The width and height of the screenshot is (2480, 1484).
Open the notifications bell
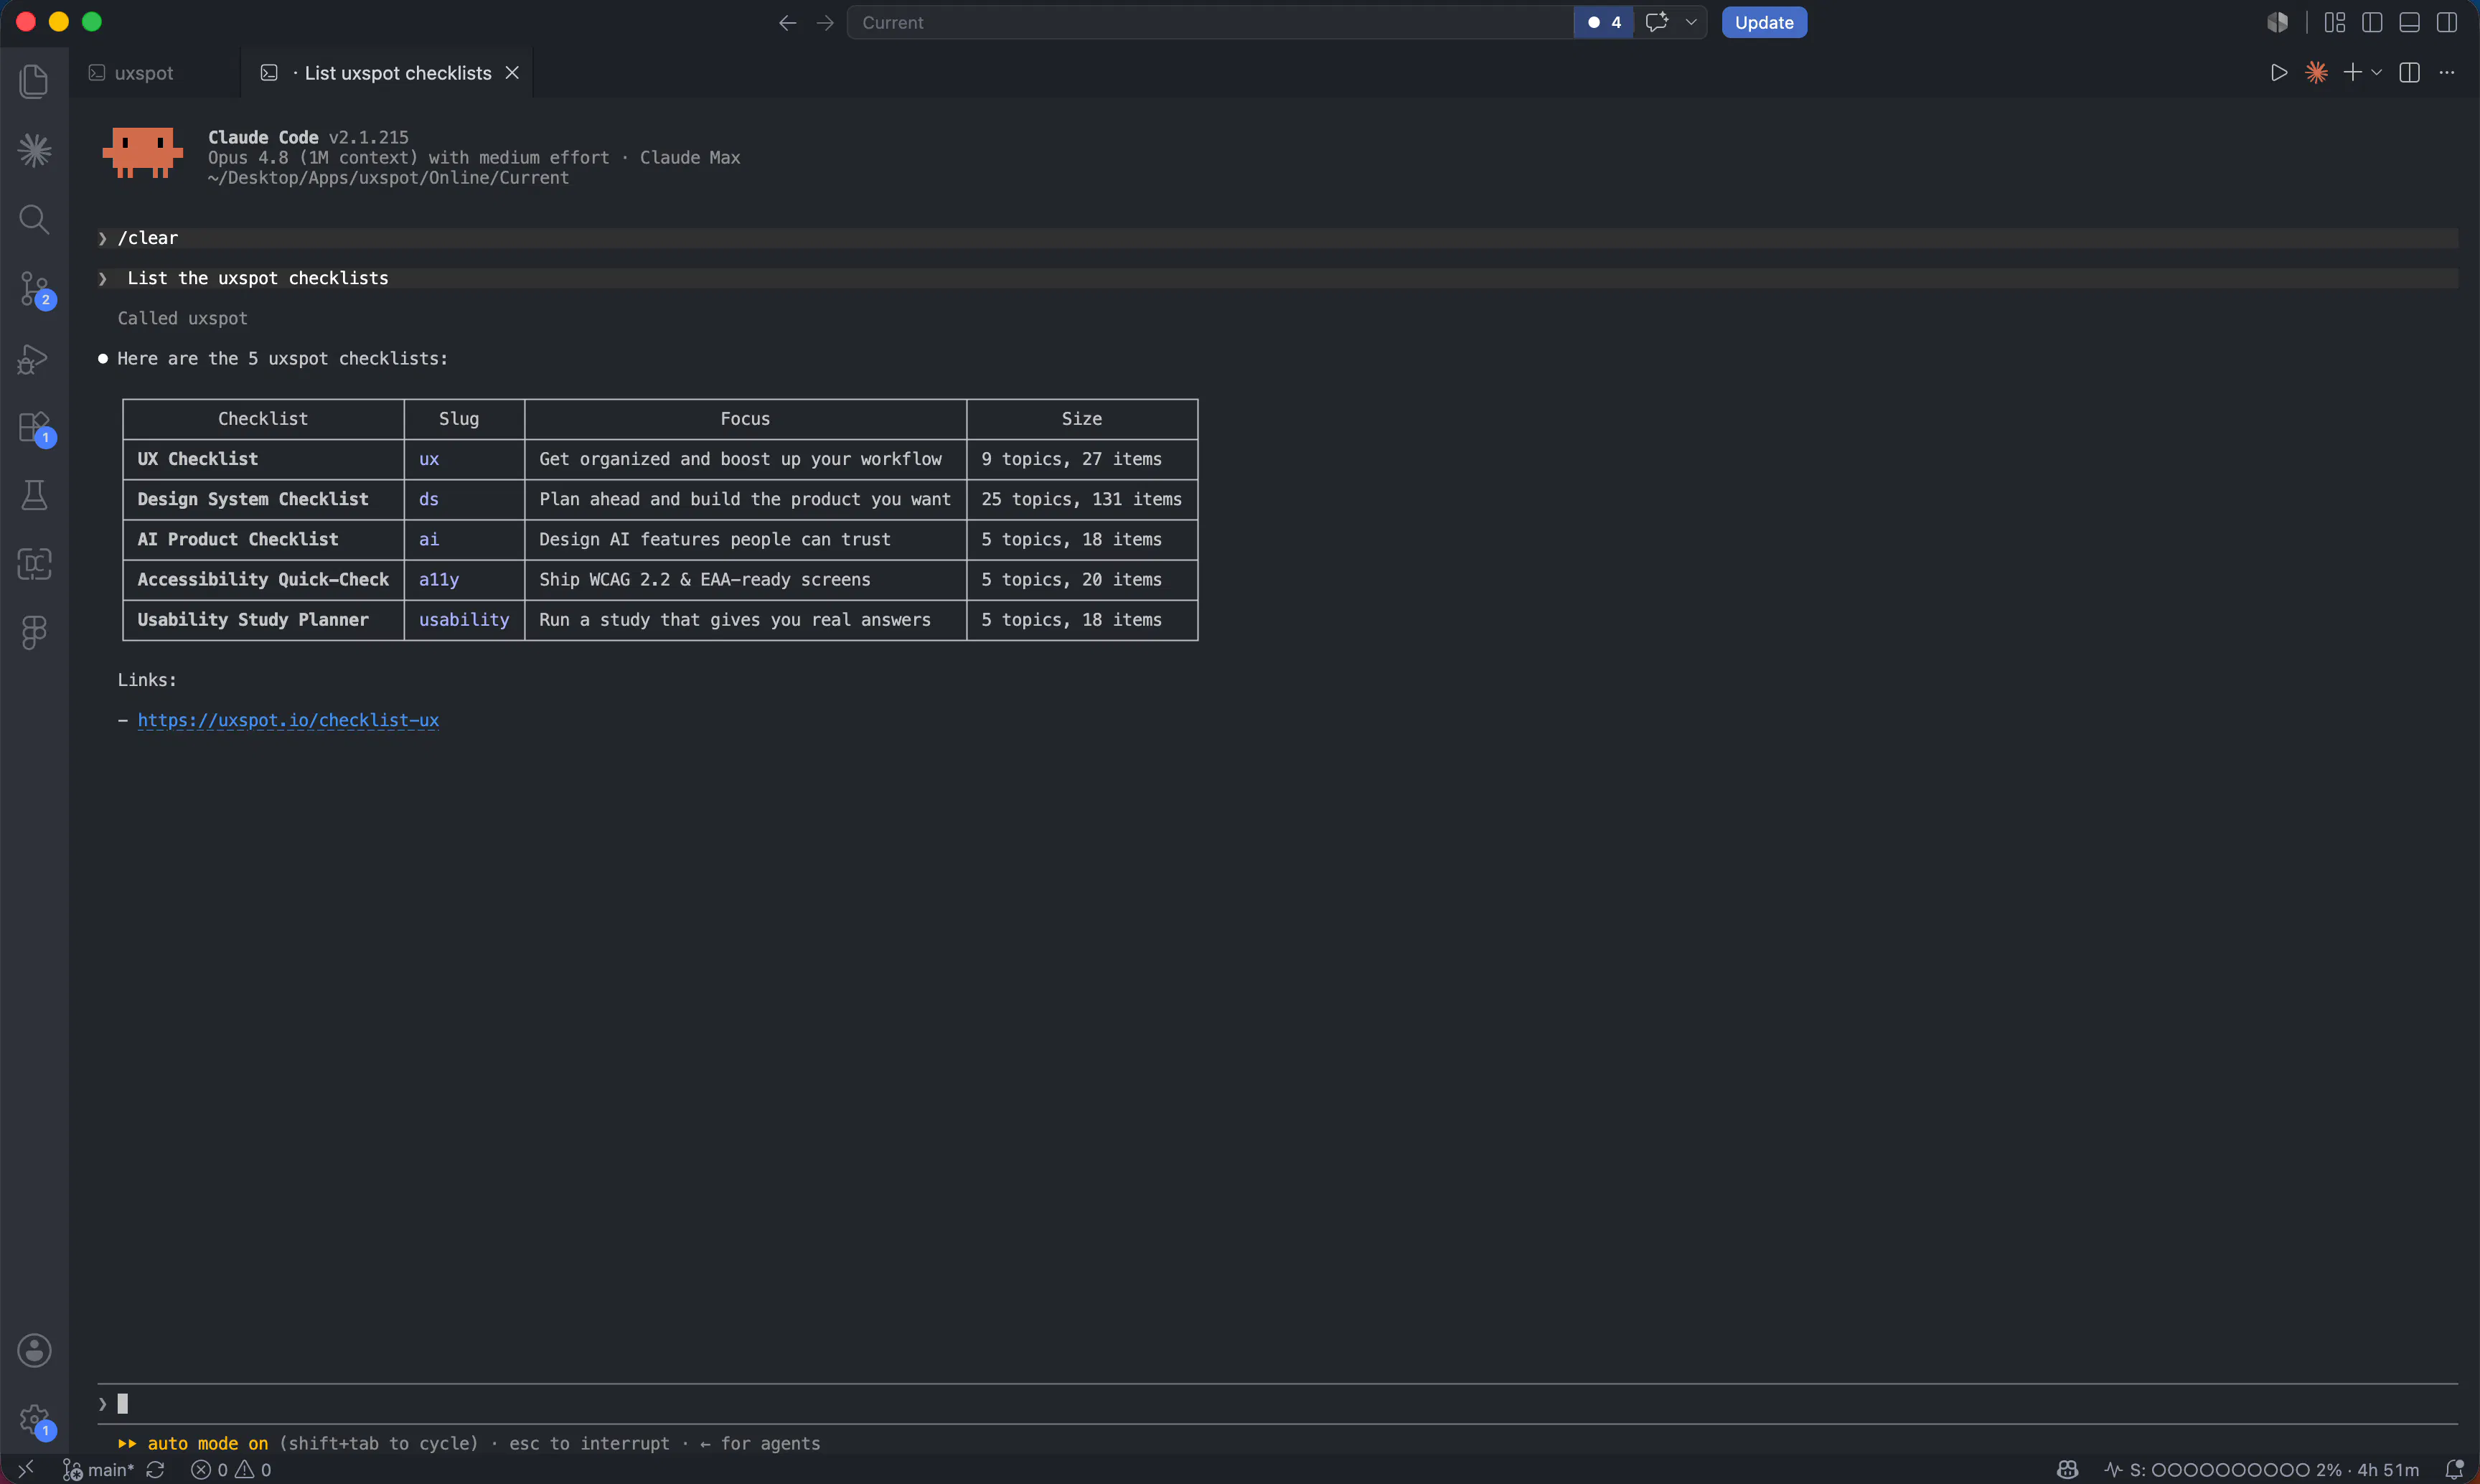pyautogui.click(x=2454, y=1469)
